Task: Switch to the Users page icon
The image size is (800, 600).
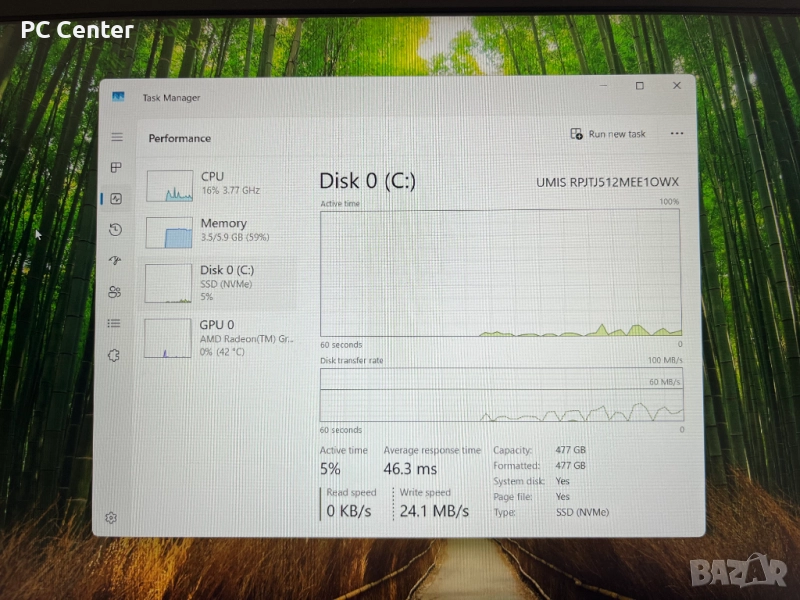Action: 115,292
